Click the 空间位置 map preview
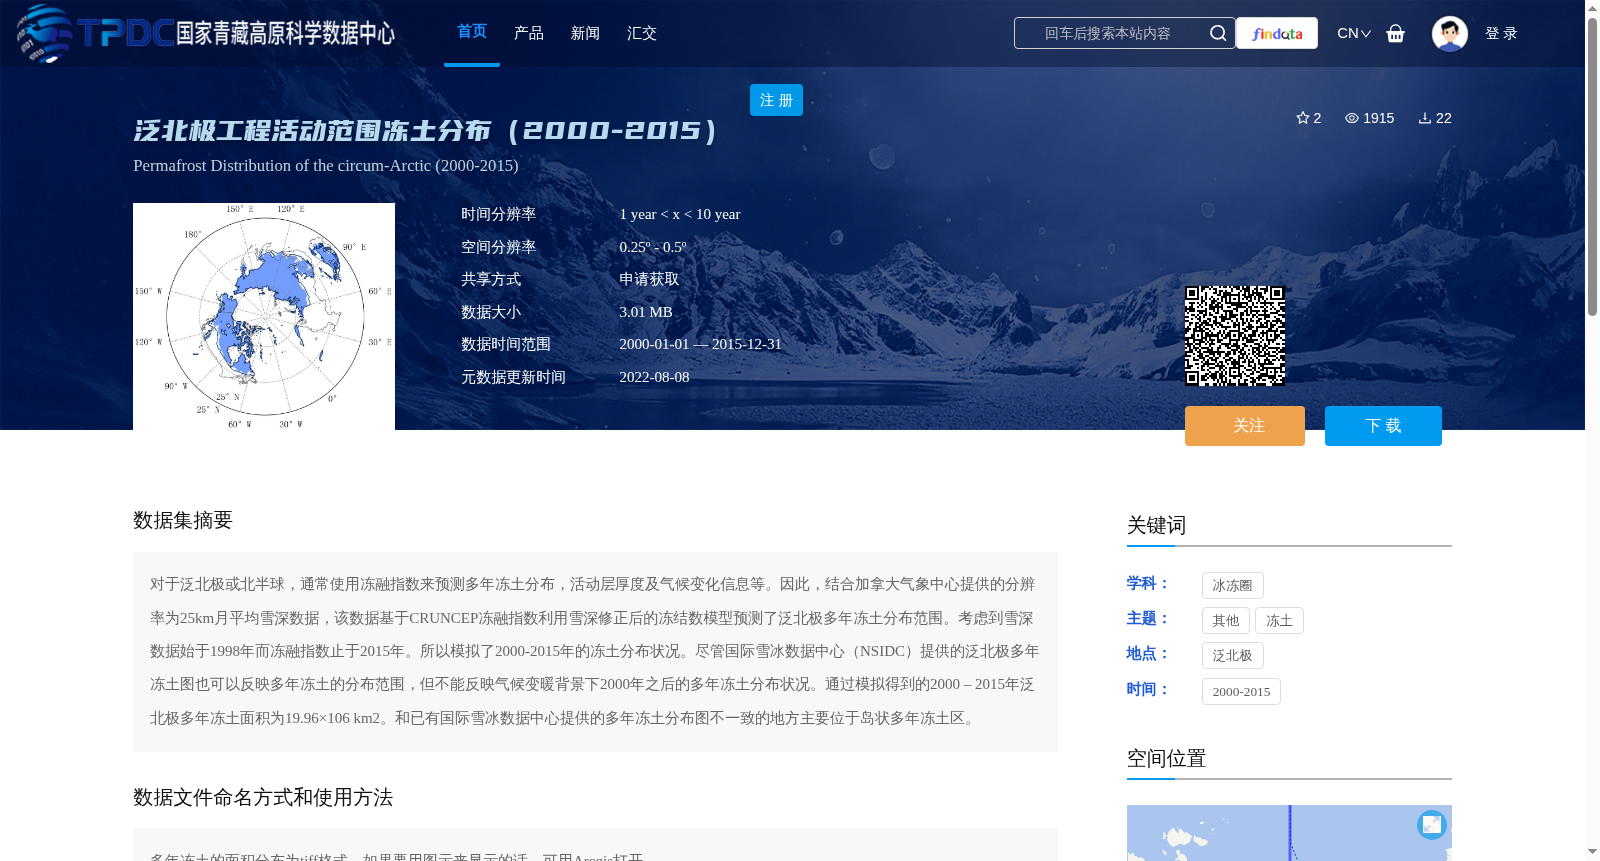The image size is (1600, 861). (x=1289, y=833)
